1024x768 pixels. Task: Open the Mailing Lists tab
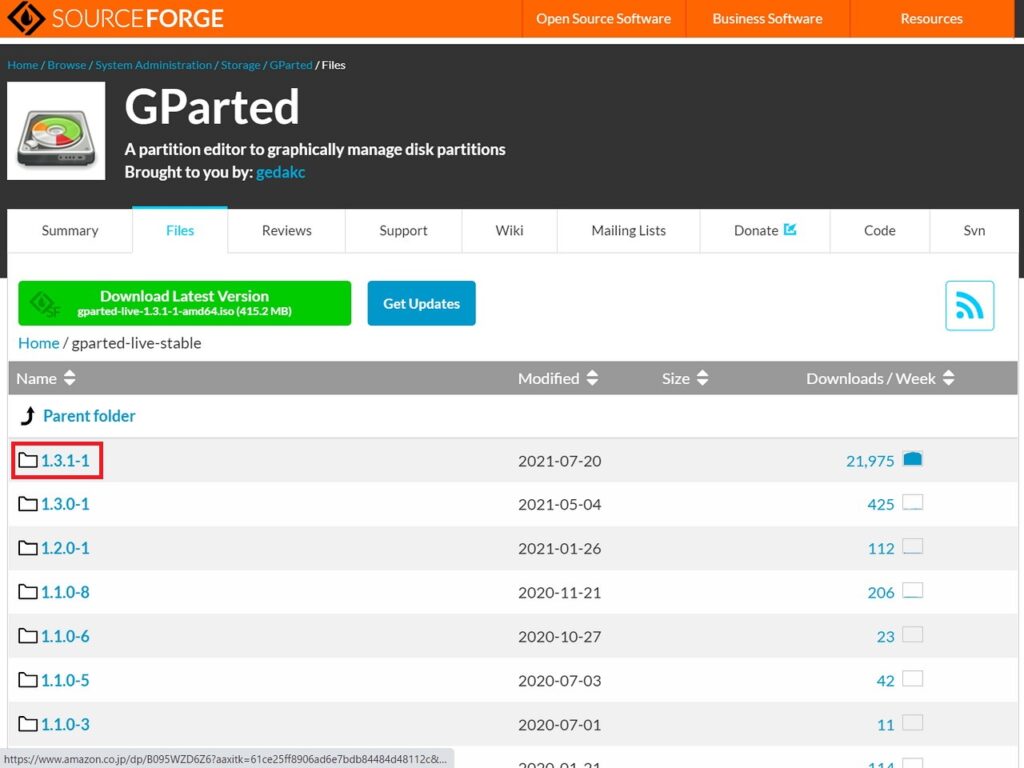click(629, 231)
